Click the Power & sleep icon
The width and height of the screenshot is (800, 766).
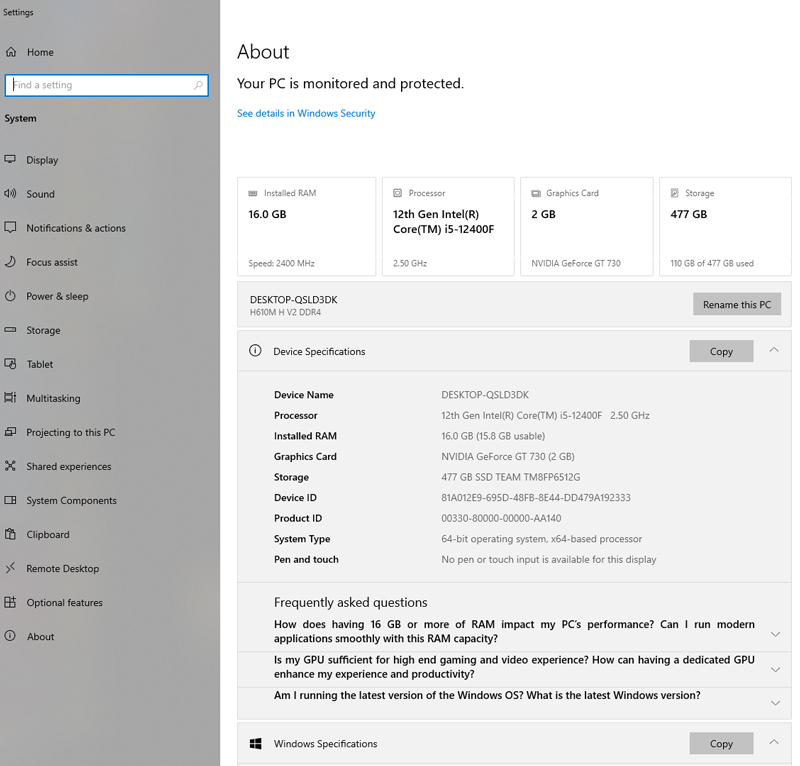(10, 296)
